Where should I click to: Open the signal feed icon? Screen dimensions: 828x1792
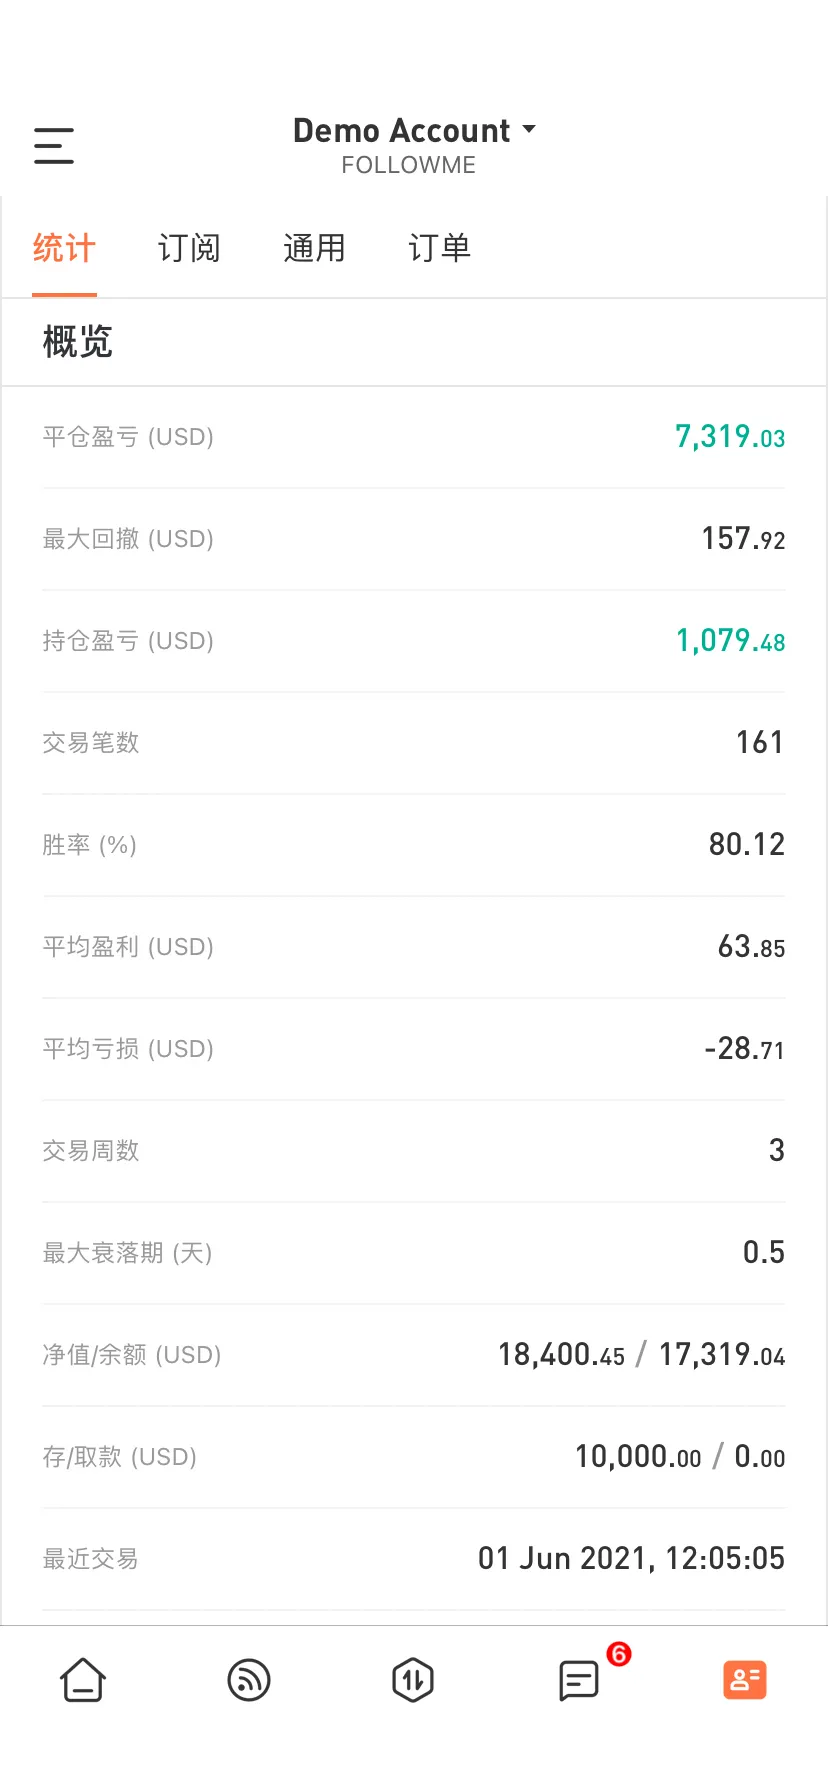click(x=249, y=1680)
